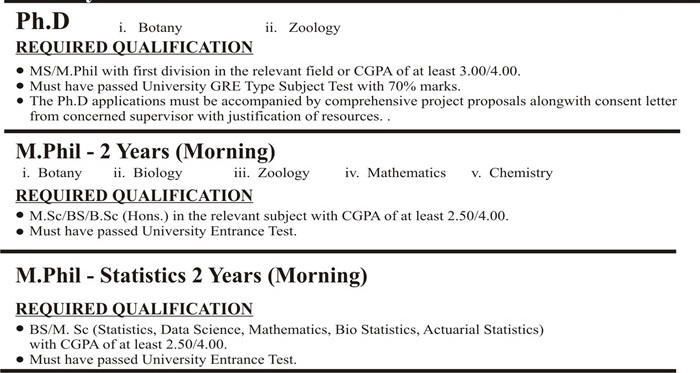This screenshot has width=700, height=373.
Task: Click the REQUIRED QUALIFICATION heading under Statistics
Action: [x=134, y=309]
